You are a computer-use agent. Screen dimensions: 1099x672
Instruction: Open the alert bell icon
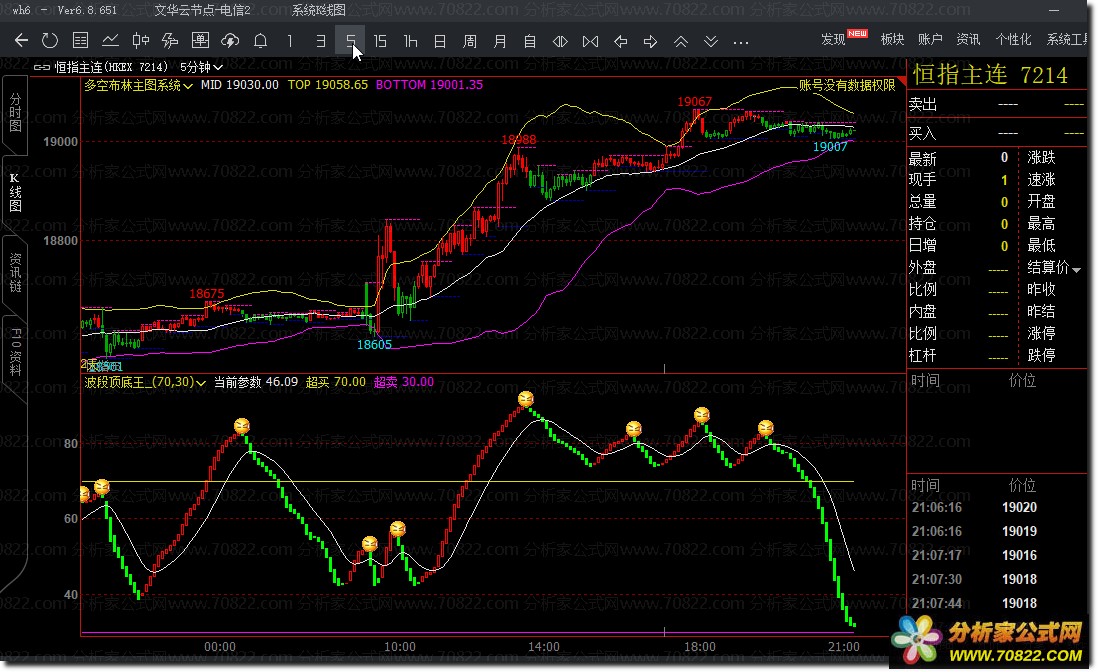tap(260, 41)
